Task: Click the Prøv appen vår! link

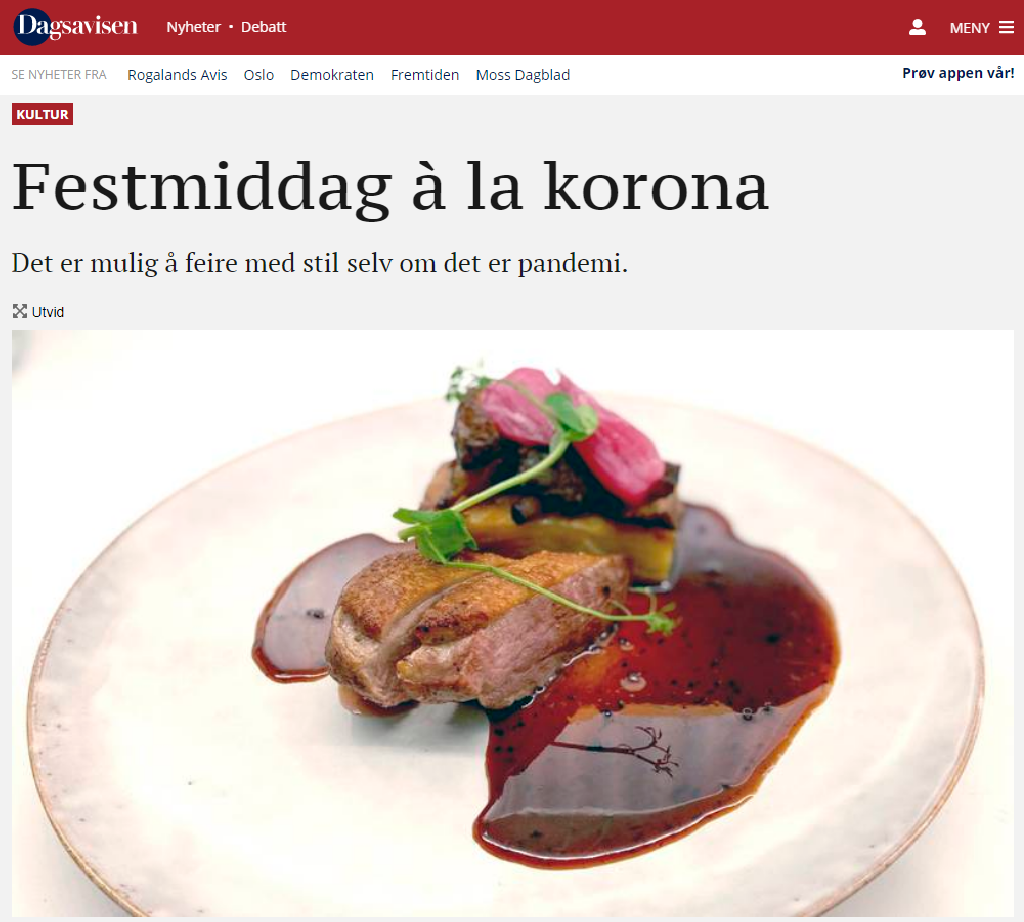Action: pyautogui.click(x=958, y=73)
